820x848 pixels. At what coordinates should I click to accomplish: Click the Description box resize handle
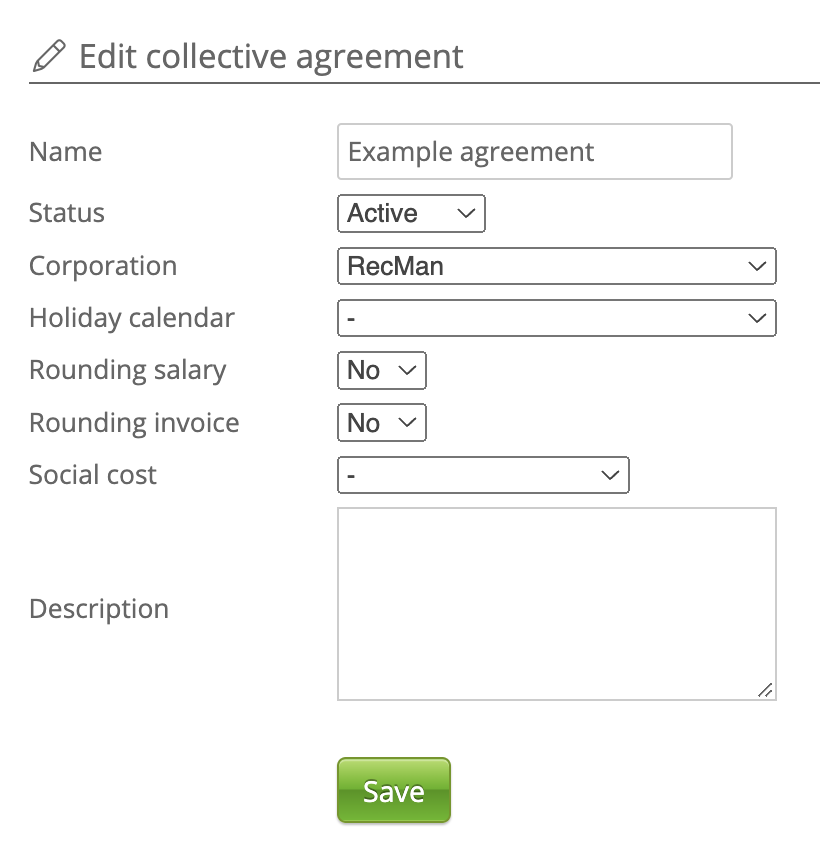(765, 689)
